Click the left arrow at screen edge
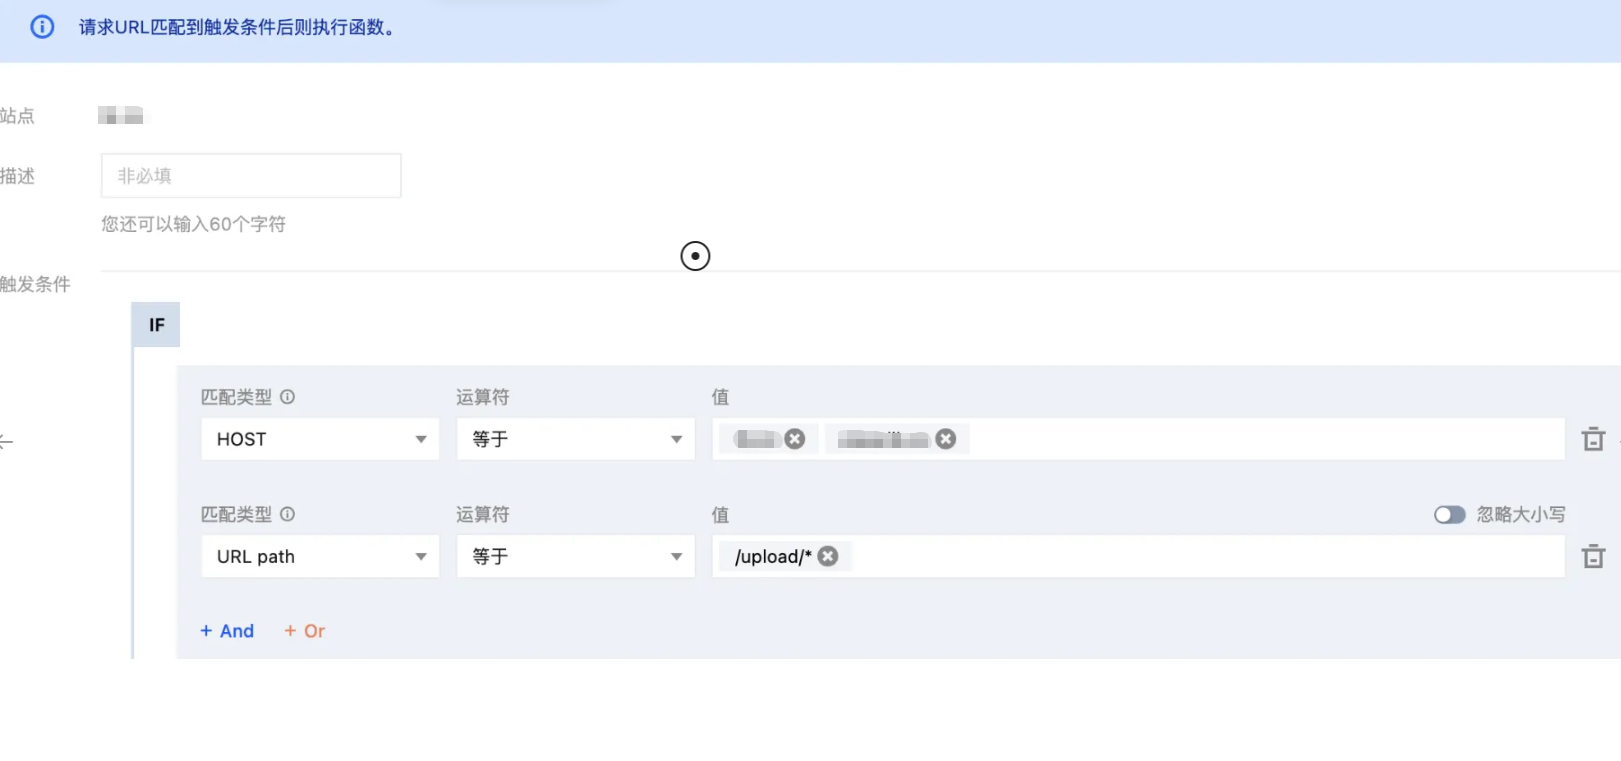This screenshot has width=1621, height=761. click(6, 441)
